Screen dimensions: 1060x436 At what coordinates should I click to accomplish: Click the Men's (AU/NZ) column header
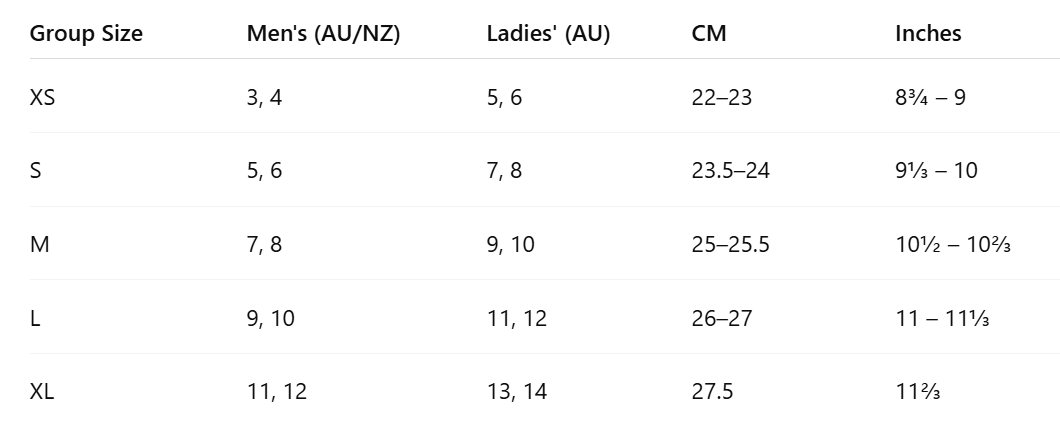(x=323, y=33)
